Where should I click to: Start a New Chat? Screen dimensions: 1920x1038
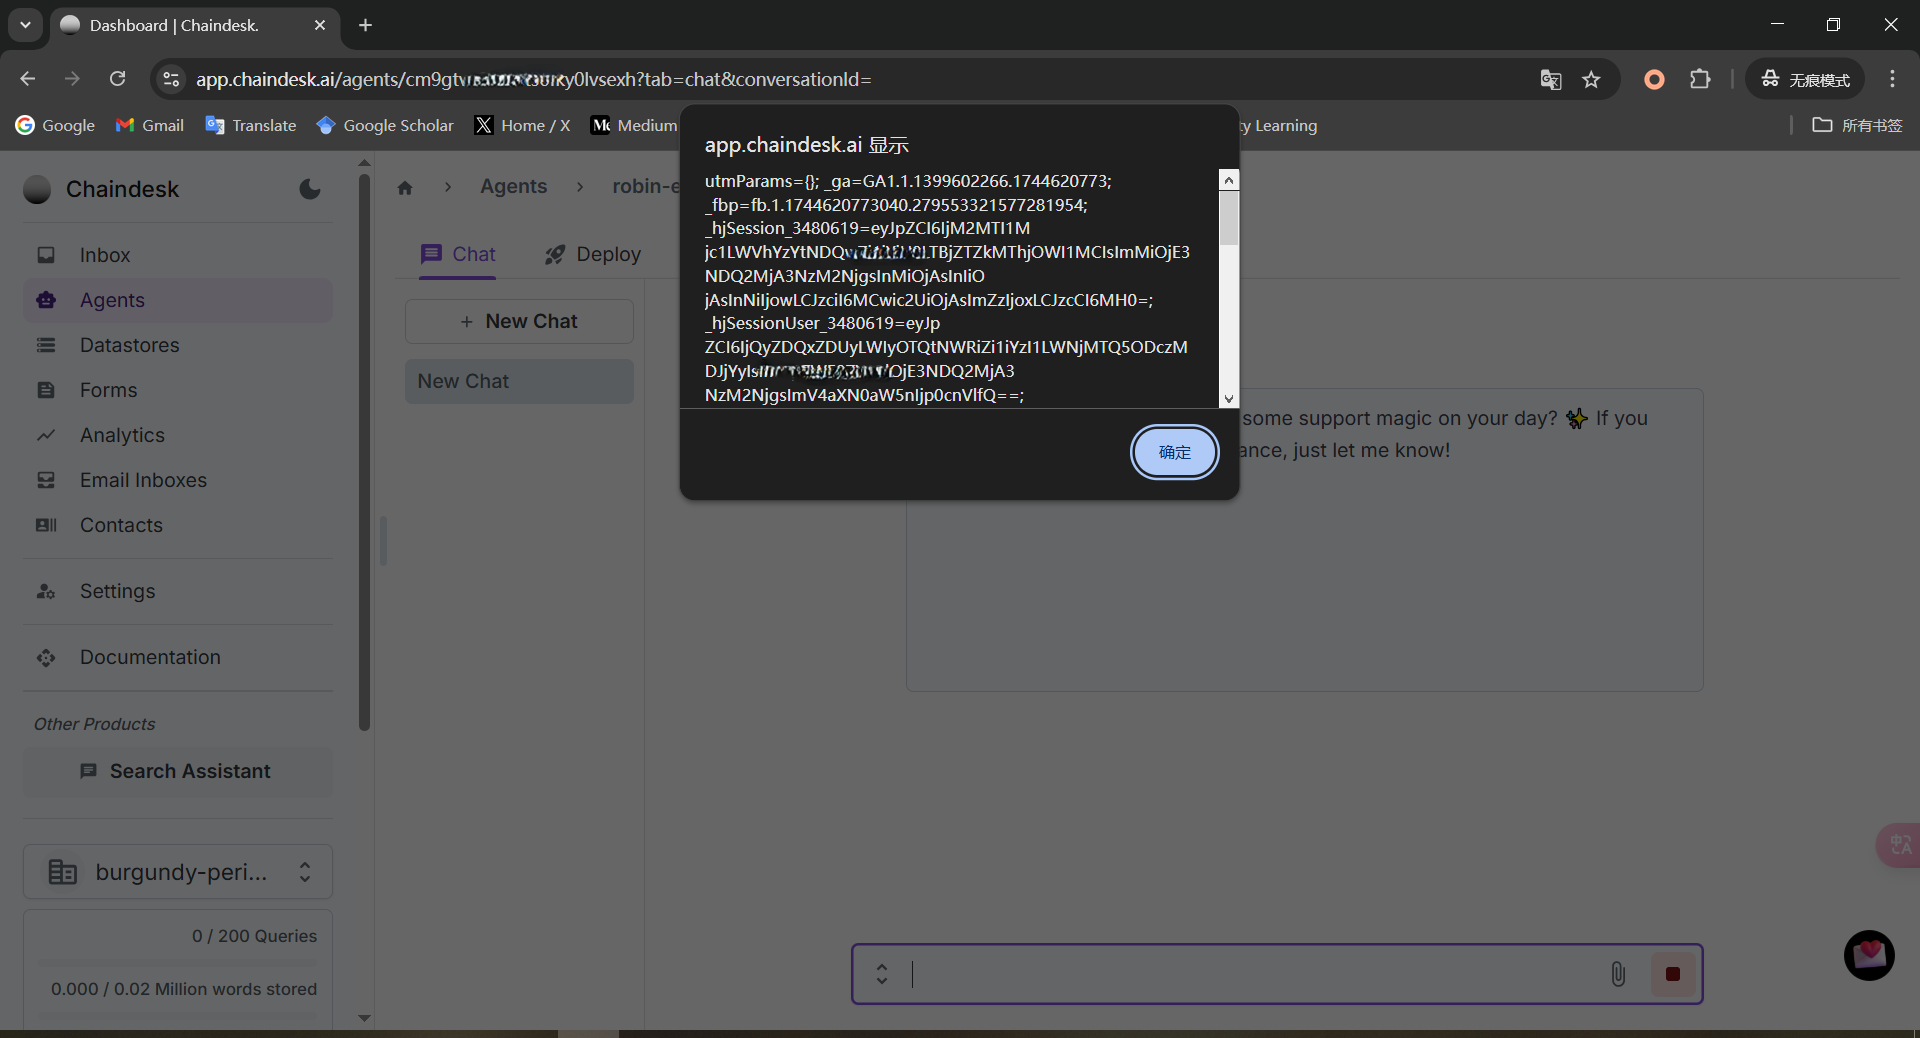tap(519, 321)
